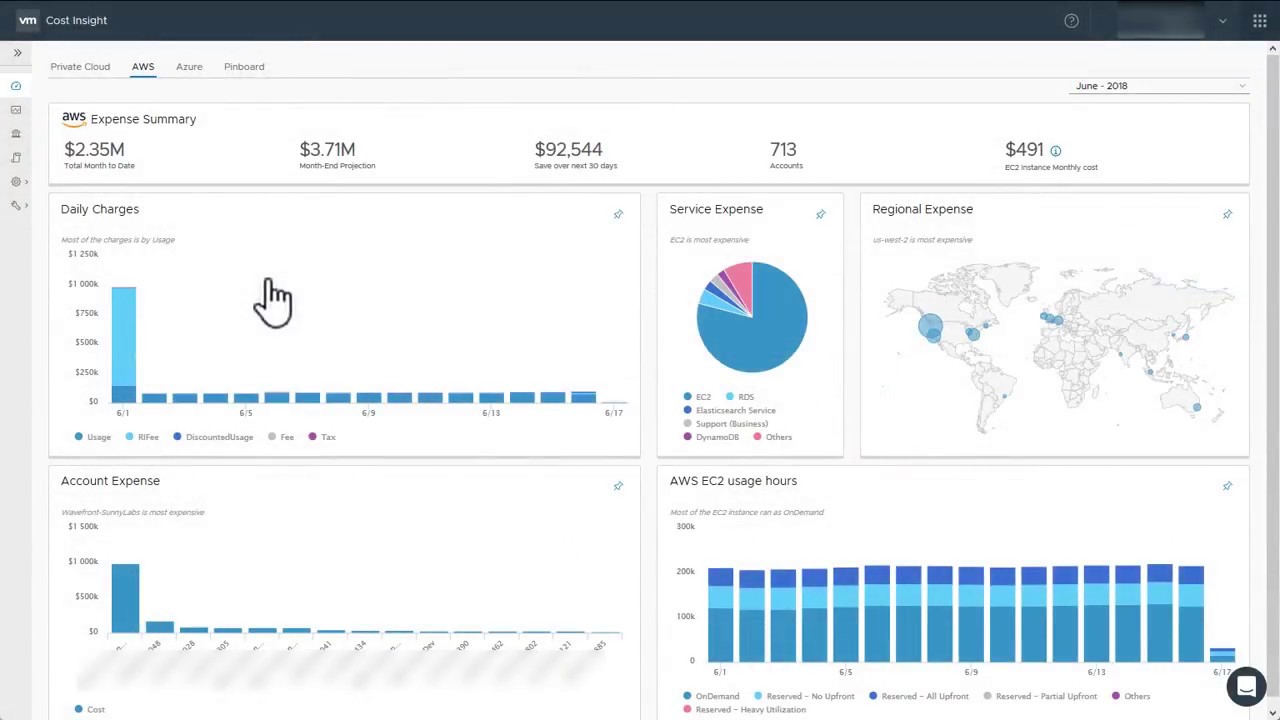Image resolution: width=1280 pixels, height=720 pixels.
Task: Pin the Daily Charges chart
Action: [x=618, y=214]
